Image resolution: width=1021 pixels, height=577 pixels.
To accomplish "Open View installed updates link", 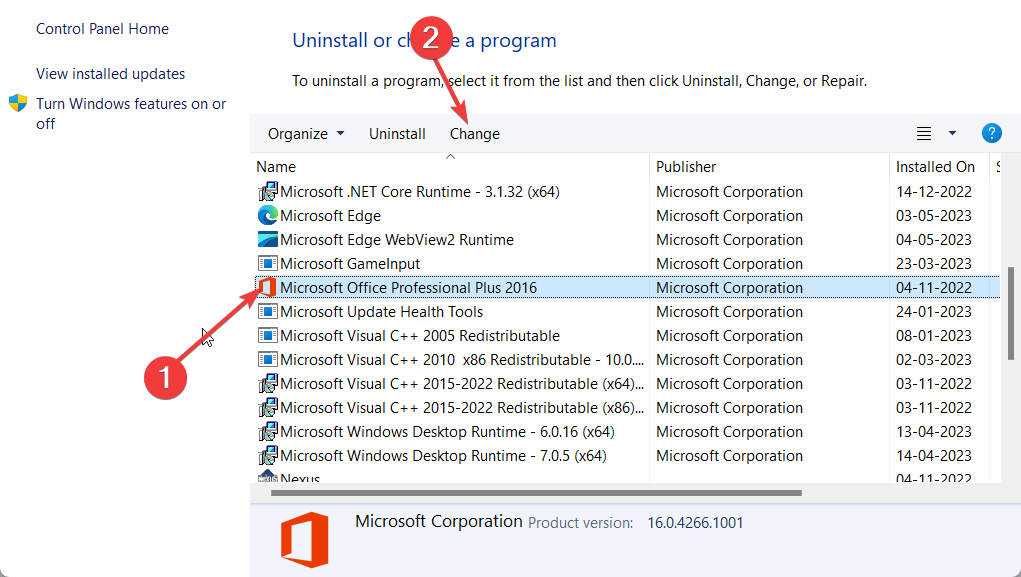I will [111, 74].
